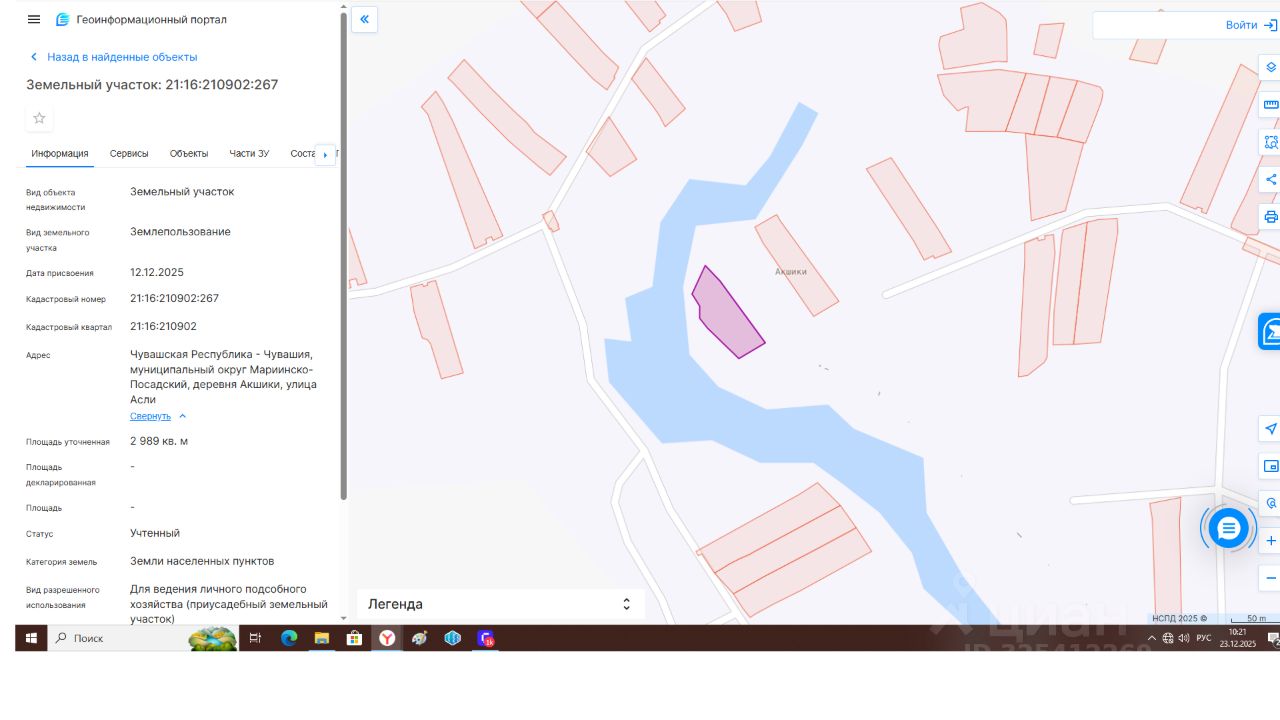Open the Paint palette app on the taskbar

[420, 638]
